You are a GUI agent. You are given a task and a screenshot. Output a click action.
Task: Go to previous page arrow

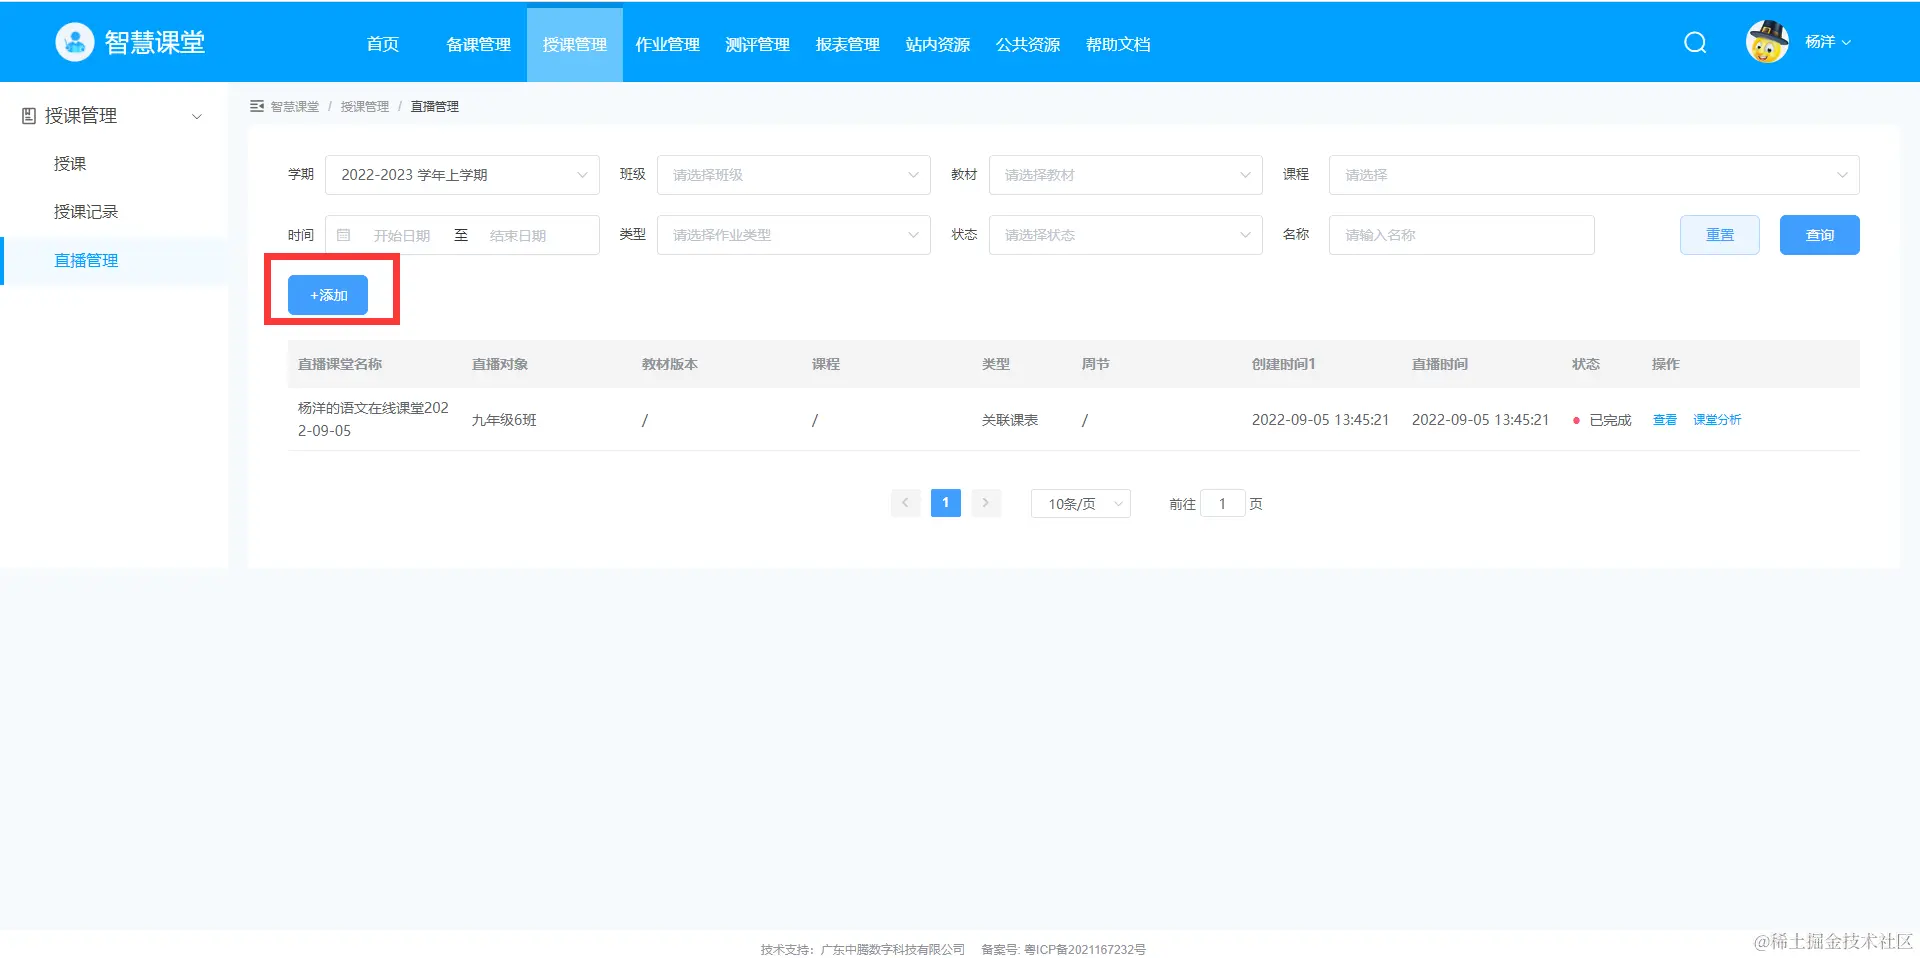[905, 503]
